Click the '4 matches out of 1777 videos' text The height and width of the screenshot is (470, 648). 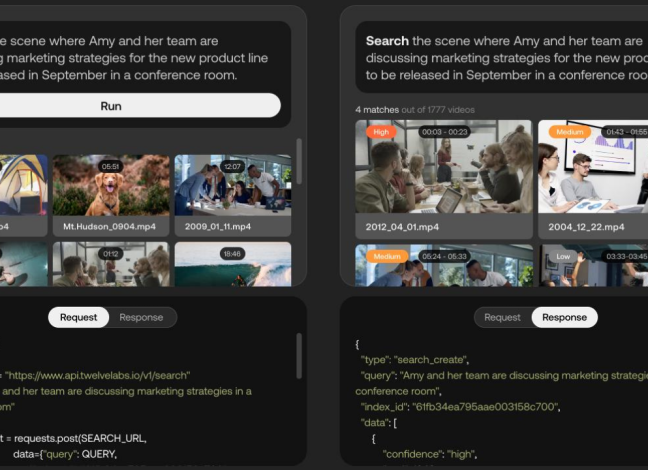pos(415,110)
